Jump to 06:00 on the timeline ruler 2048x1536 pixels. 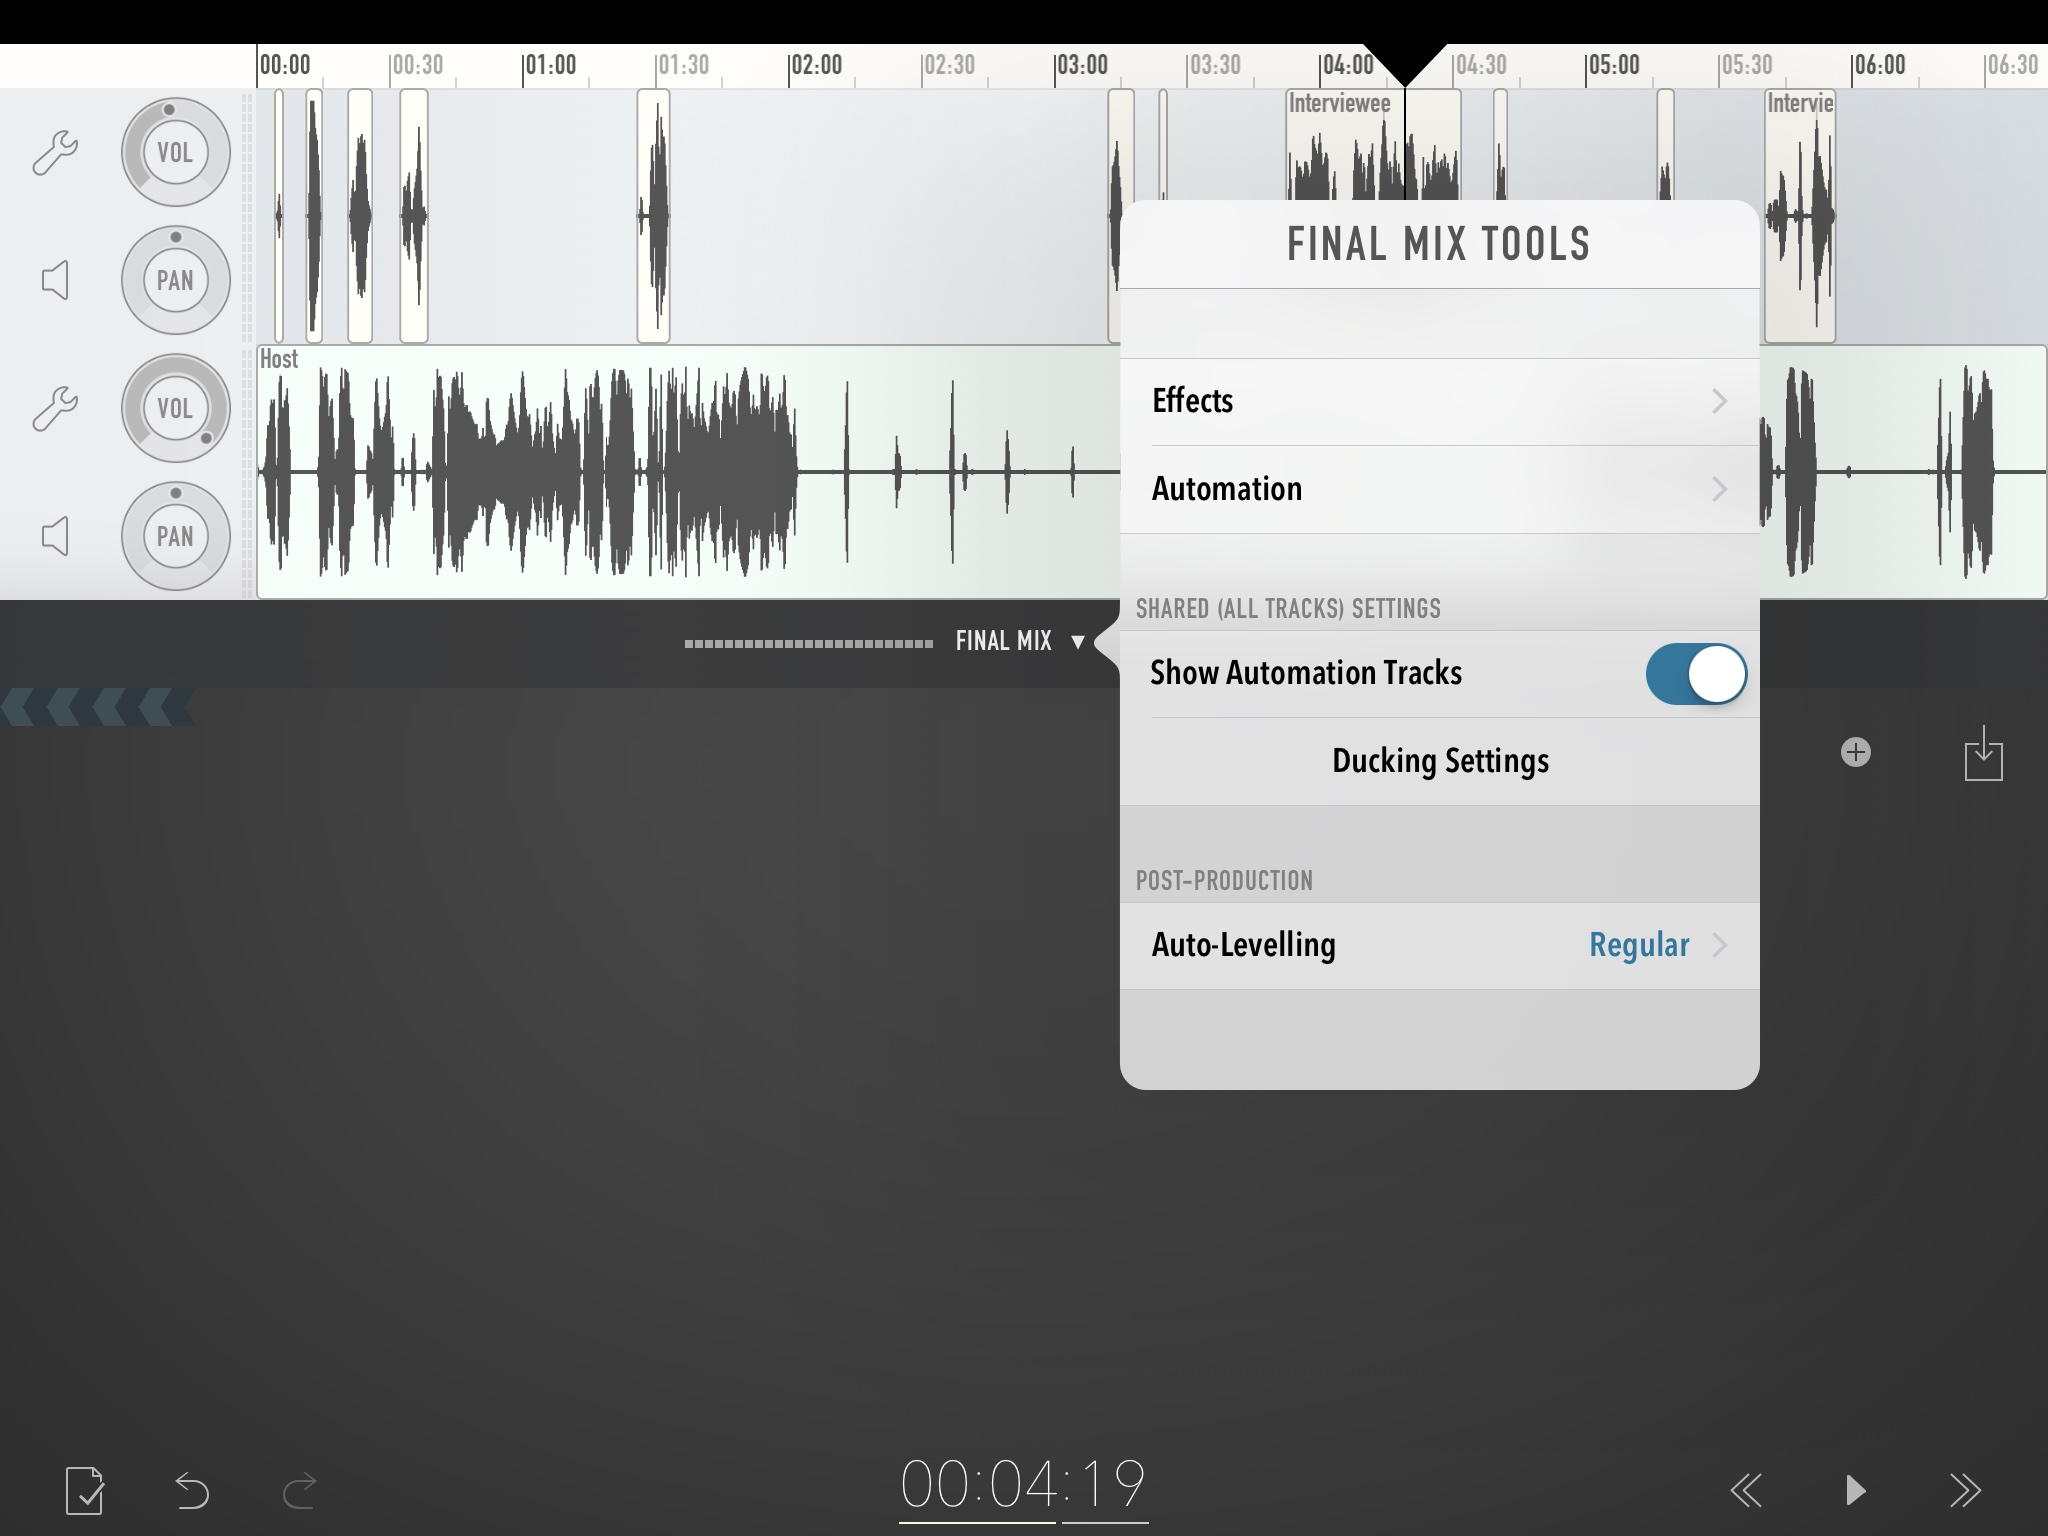(x=1879, y=65)
